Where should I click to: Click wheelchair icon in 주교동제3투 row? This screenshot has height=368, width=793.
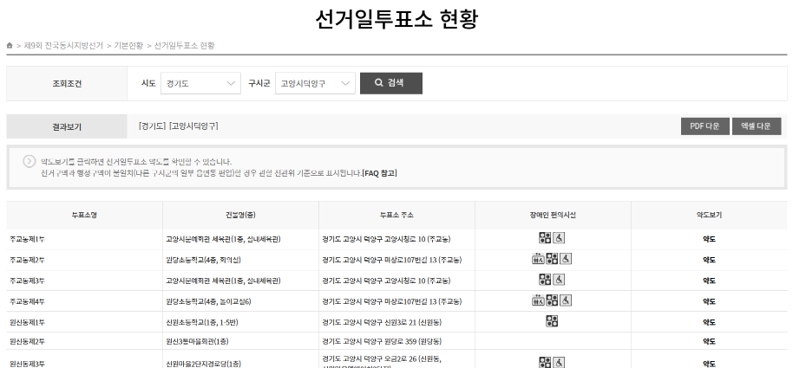point(559,280)
